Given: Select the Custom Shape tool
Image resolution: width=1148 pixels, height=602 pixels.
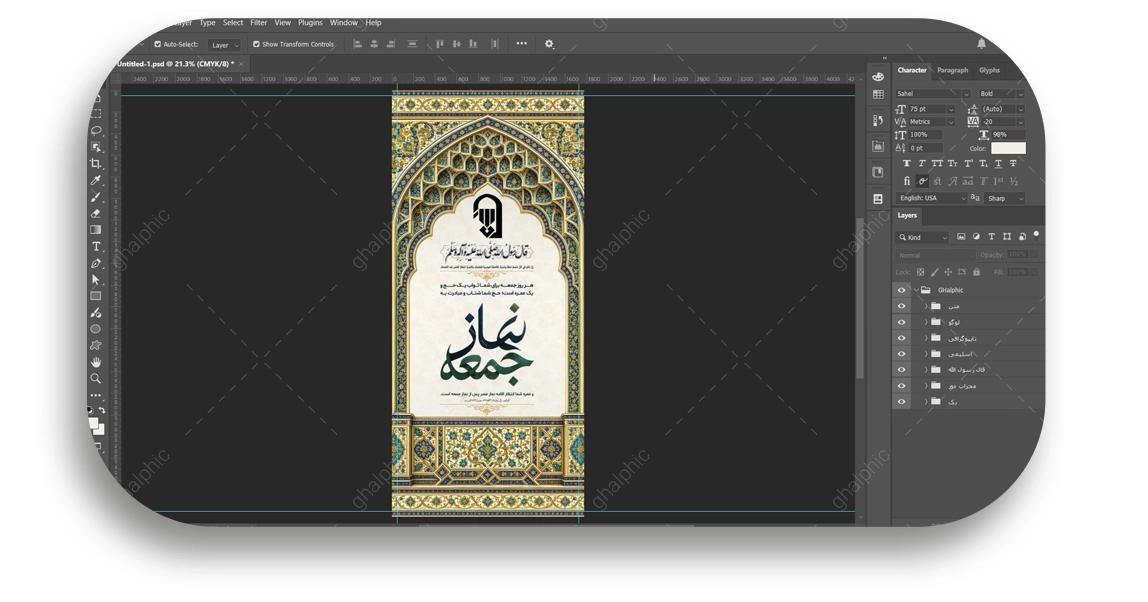Looking at the screenshot, I should click(96, 346).
